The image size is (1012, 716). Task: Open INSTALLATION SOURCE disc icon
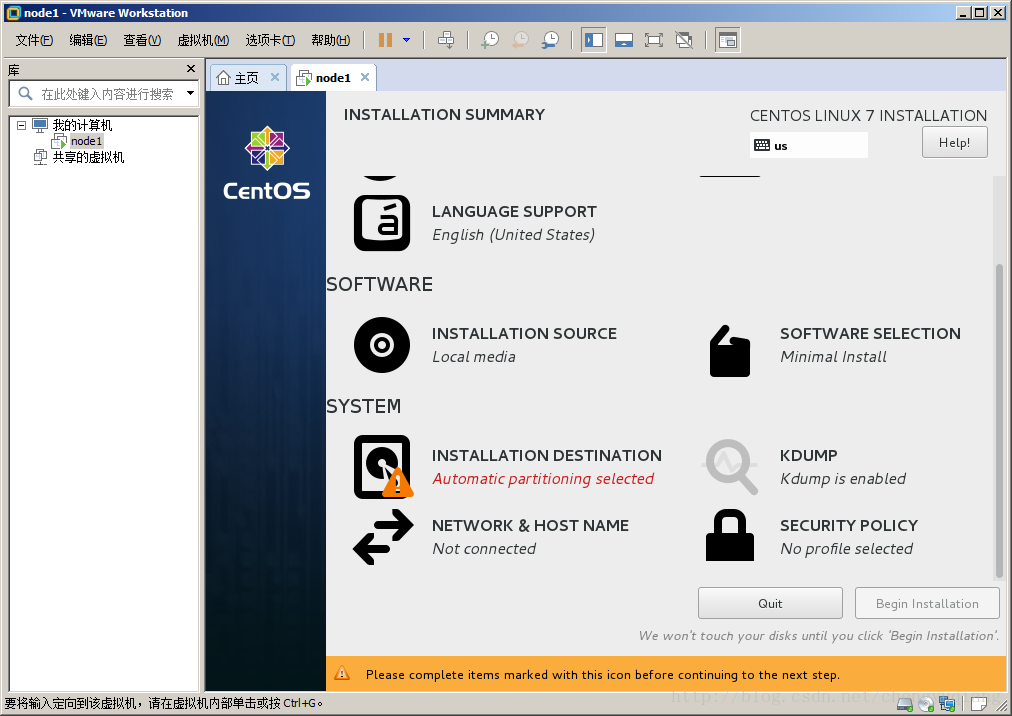click(382, 345)
